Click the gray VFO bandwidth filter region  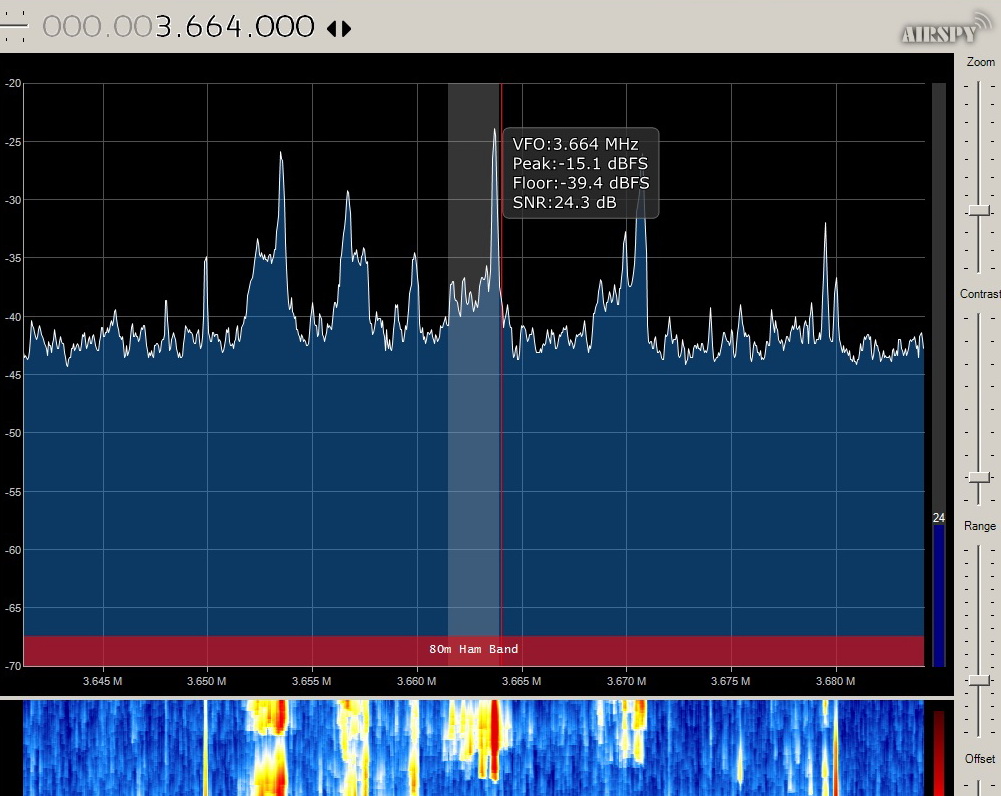click(x=473, y=450)
